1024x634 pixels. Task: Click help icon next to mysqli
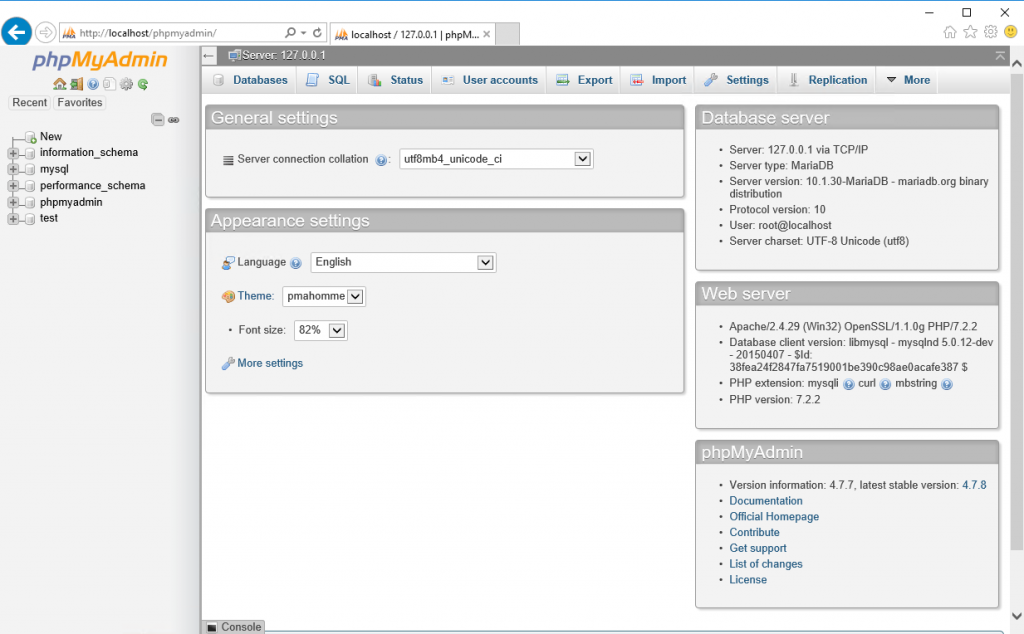pos(848,385)
